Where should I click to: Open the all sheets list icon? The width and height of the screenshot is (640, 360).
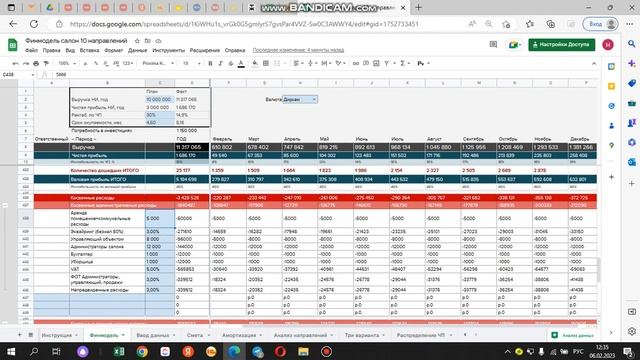pyautogui.click(x=31, y=335)
